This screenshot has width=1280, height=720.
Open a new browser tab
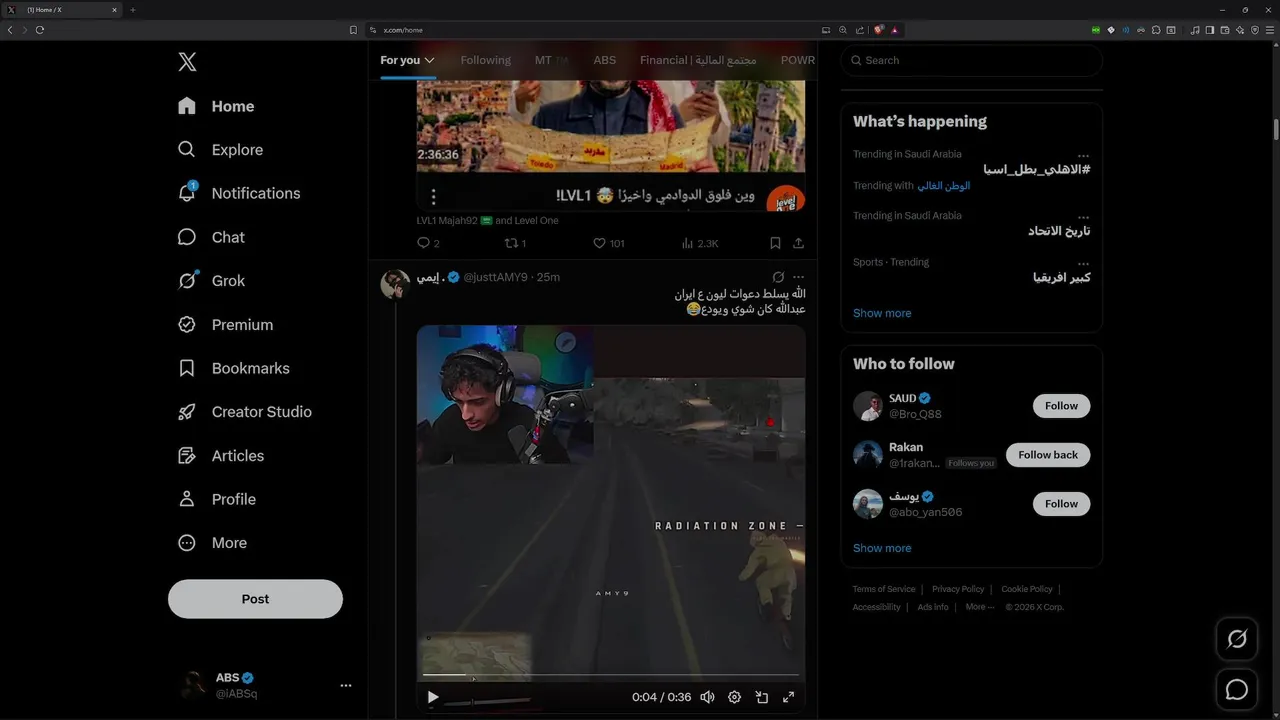point(133,10)
